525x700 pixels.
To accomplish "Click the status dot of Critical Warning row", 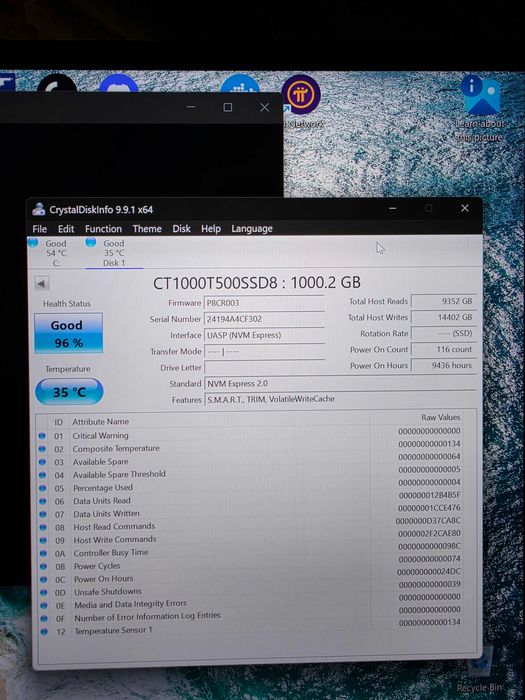I will coord(42,436).
